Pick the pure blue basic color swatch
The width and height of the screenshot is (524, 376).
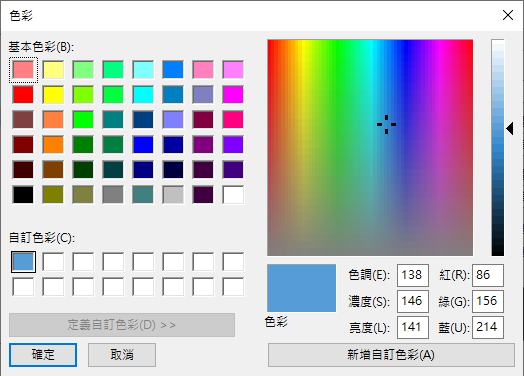[143, 145]
